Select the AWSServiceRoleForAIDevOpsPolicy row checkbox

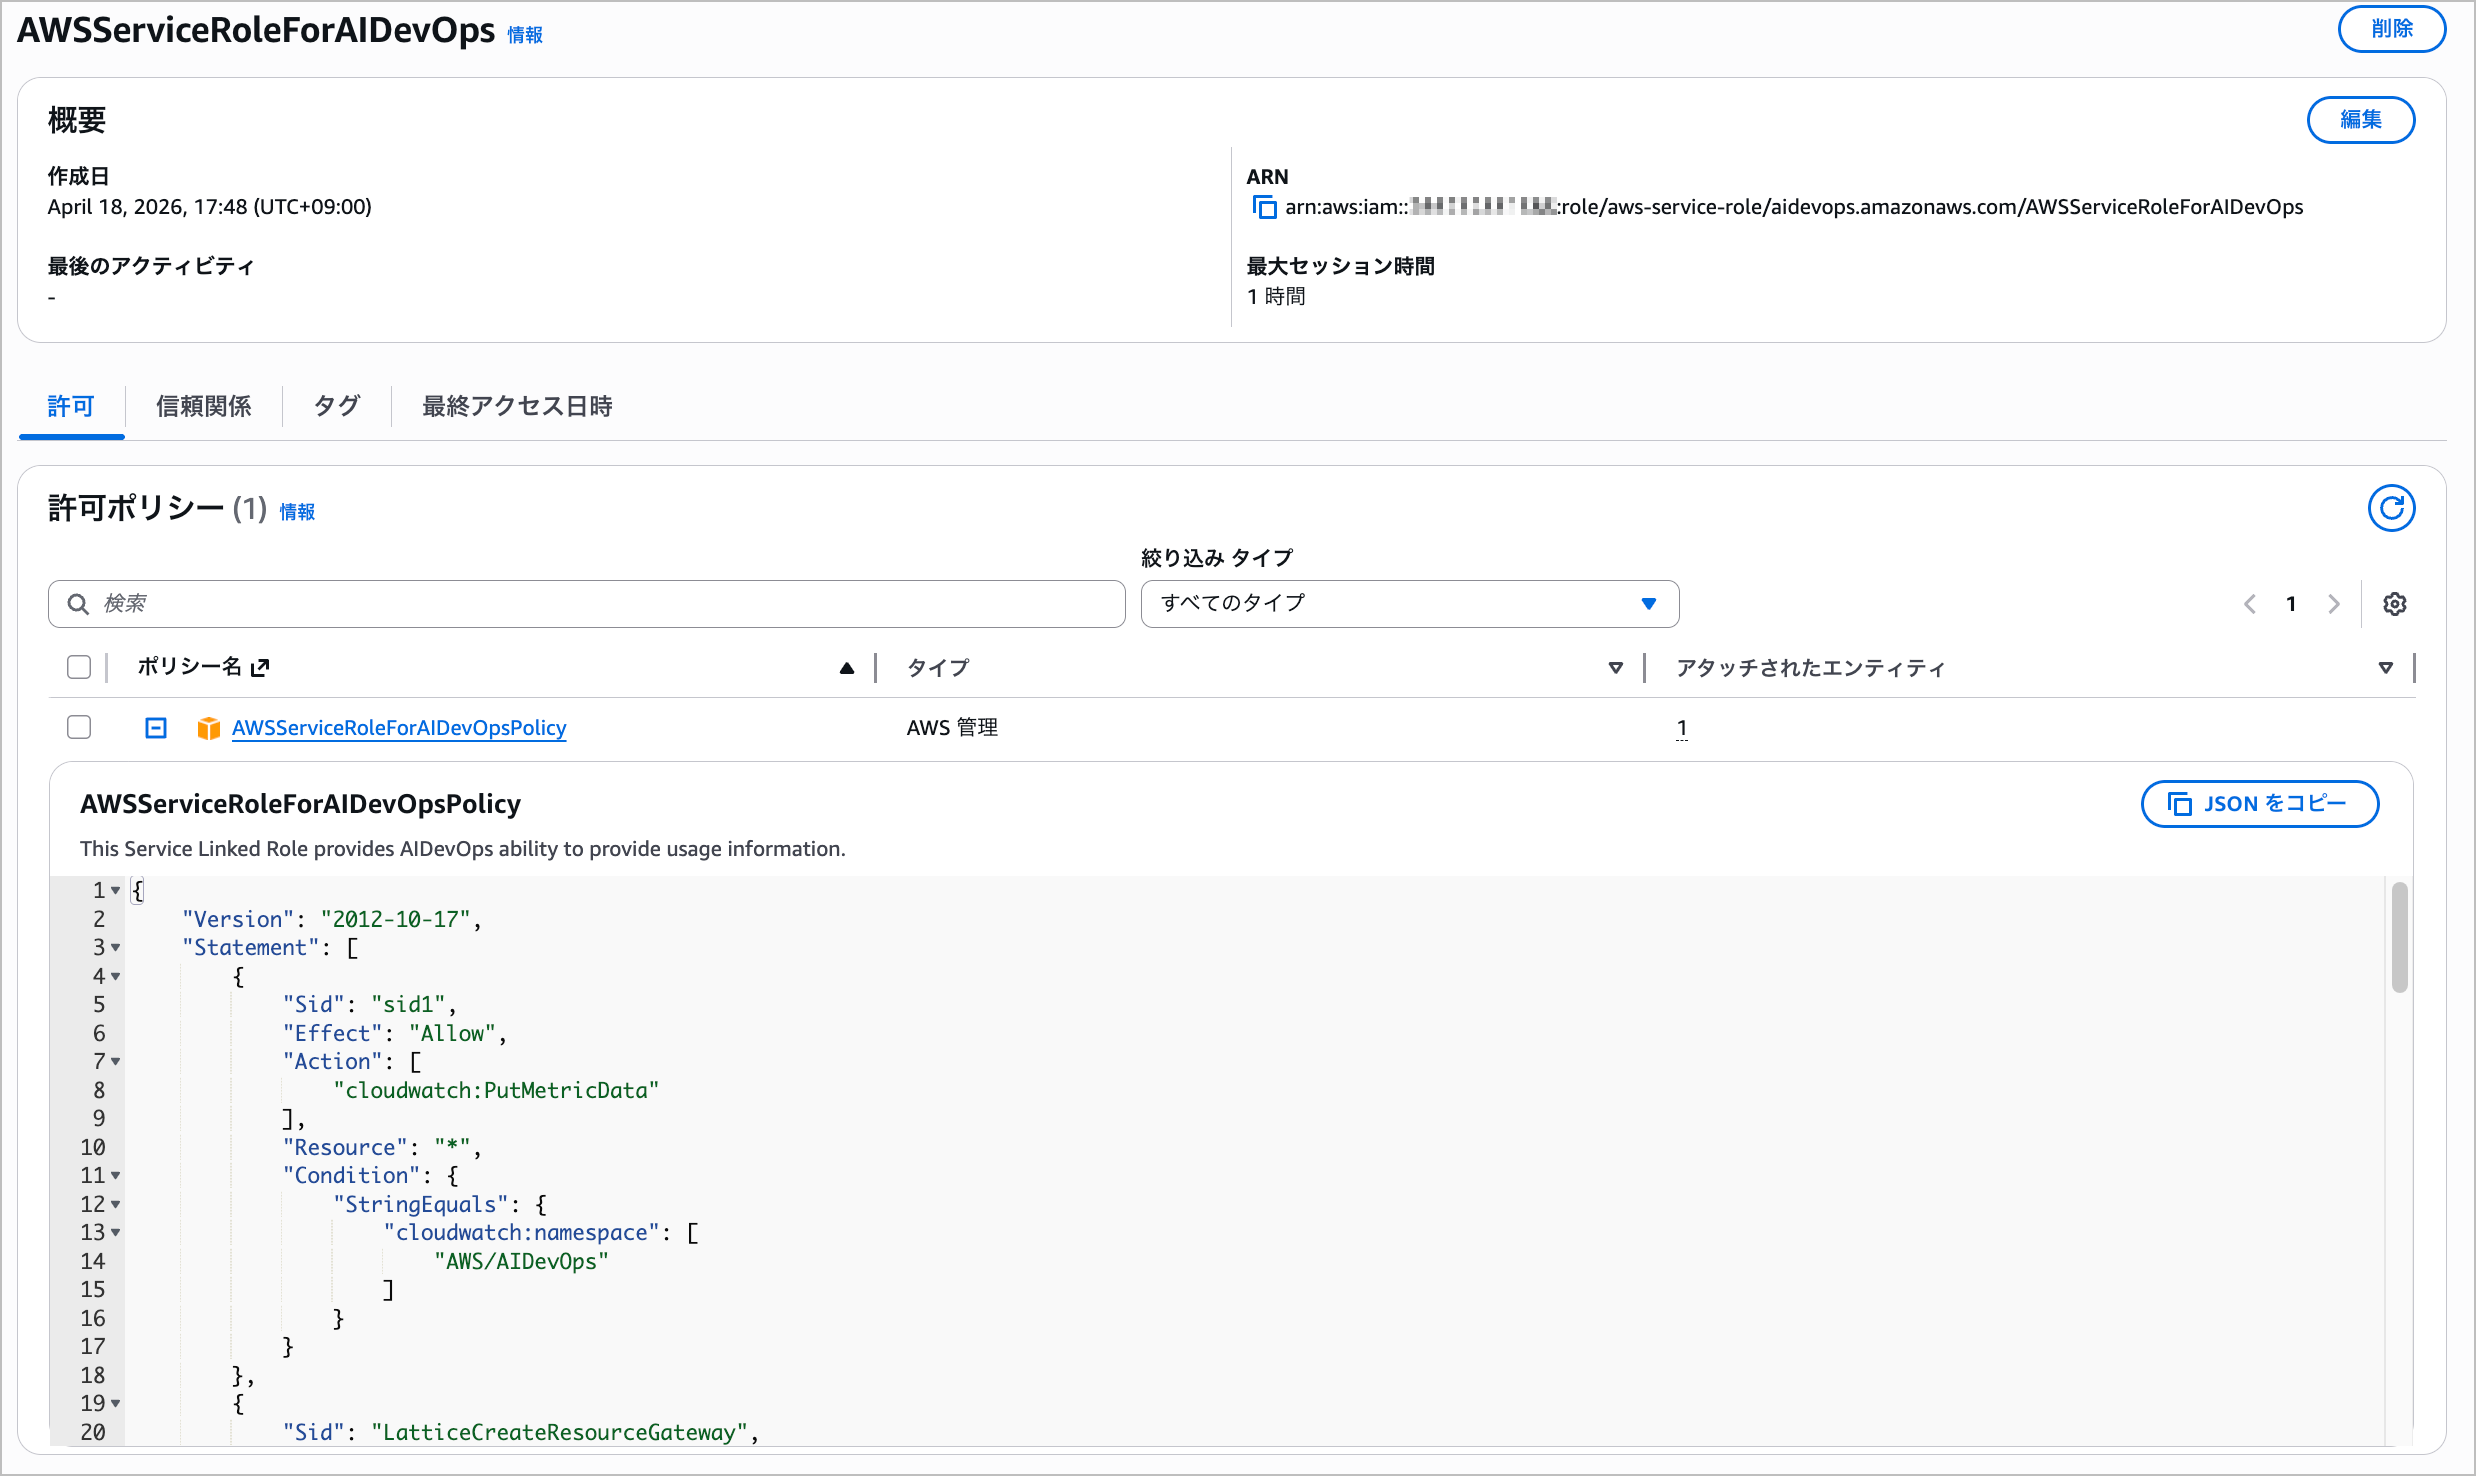pos(78,727)
